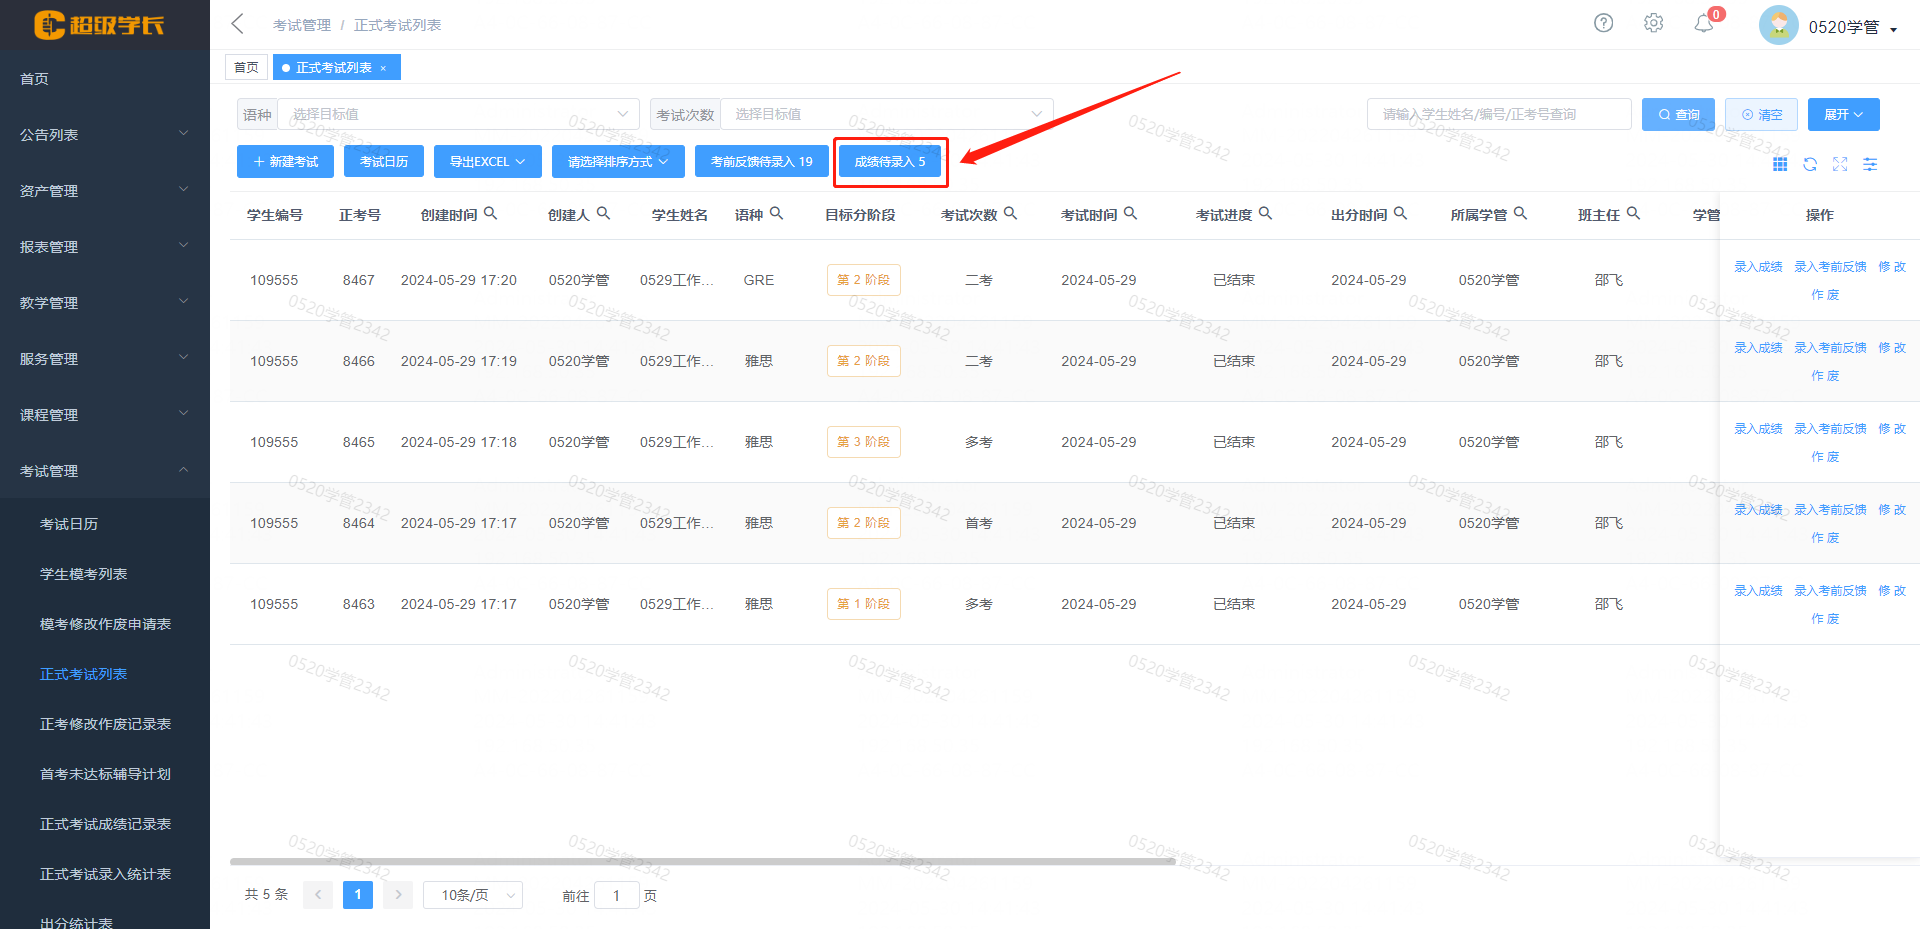
Task: Click the refresh table icon
Action: 1810,164
